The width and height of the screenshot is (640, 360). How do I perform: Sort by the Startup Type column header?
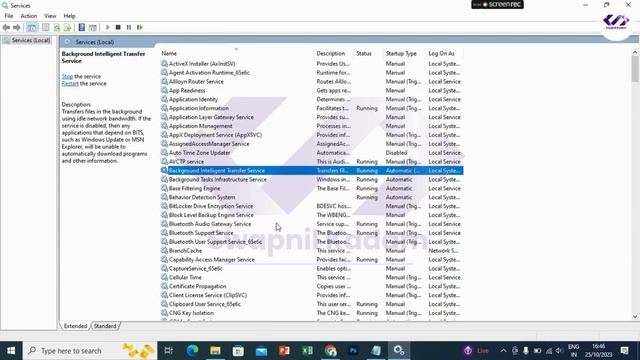pyautogui.click(x=401, y=53)
